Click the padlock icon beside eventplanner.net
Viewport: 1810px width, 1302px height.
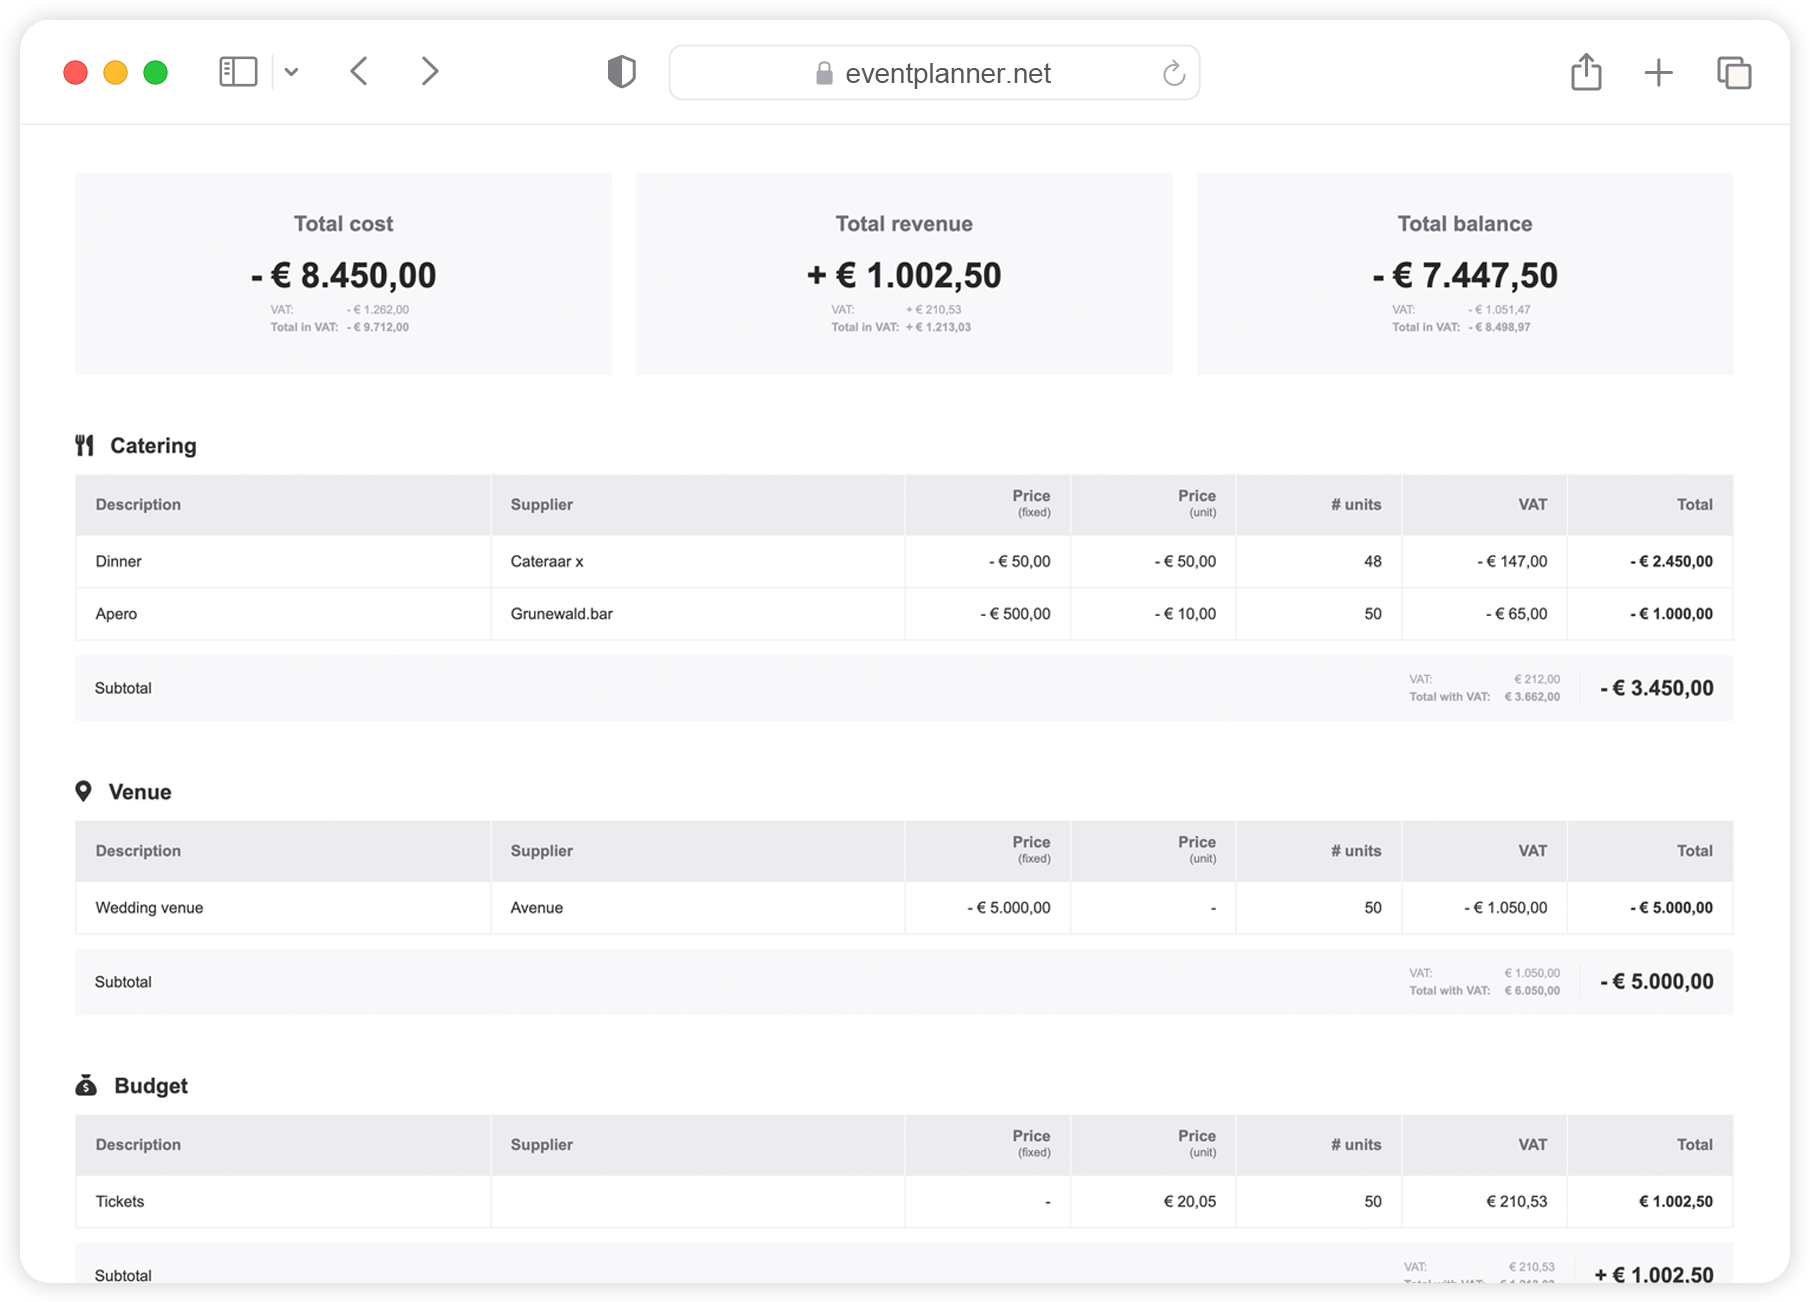[824, 72]
